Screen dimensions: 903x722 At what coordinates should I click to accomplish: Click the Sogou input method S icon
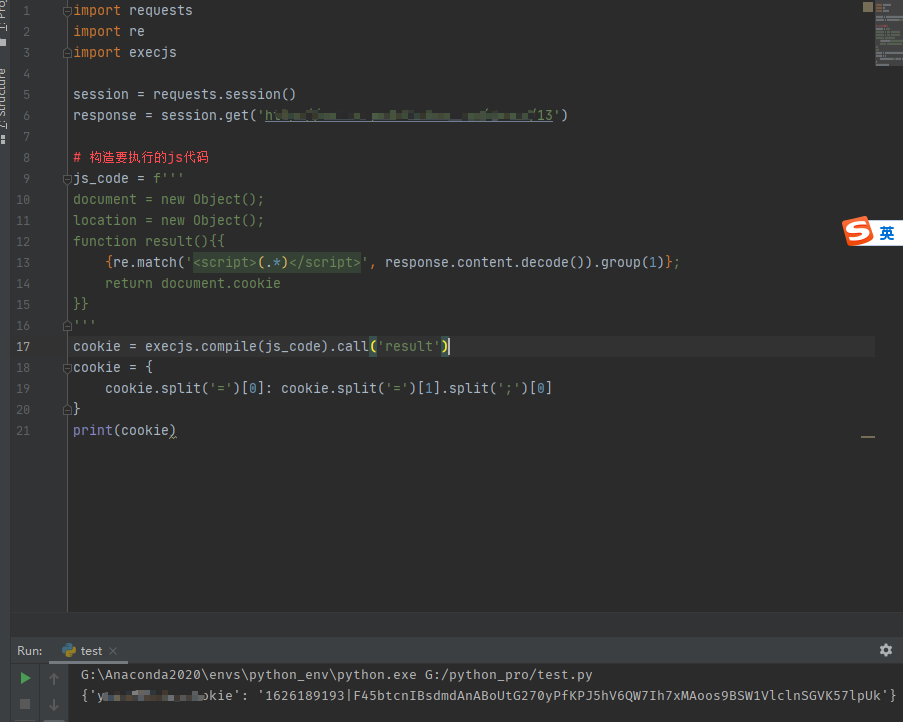tap(858, 231)
